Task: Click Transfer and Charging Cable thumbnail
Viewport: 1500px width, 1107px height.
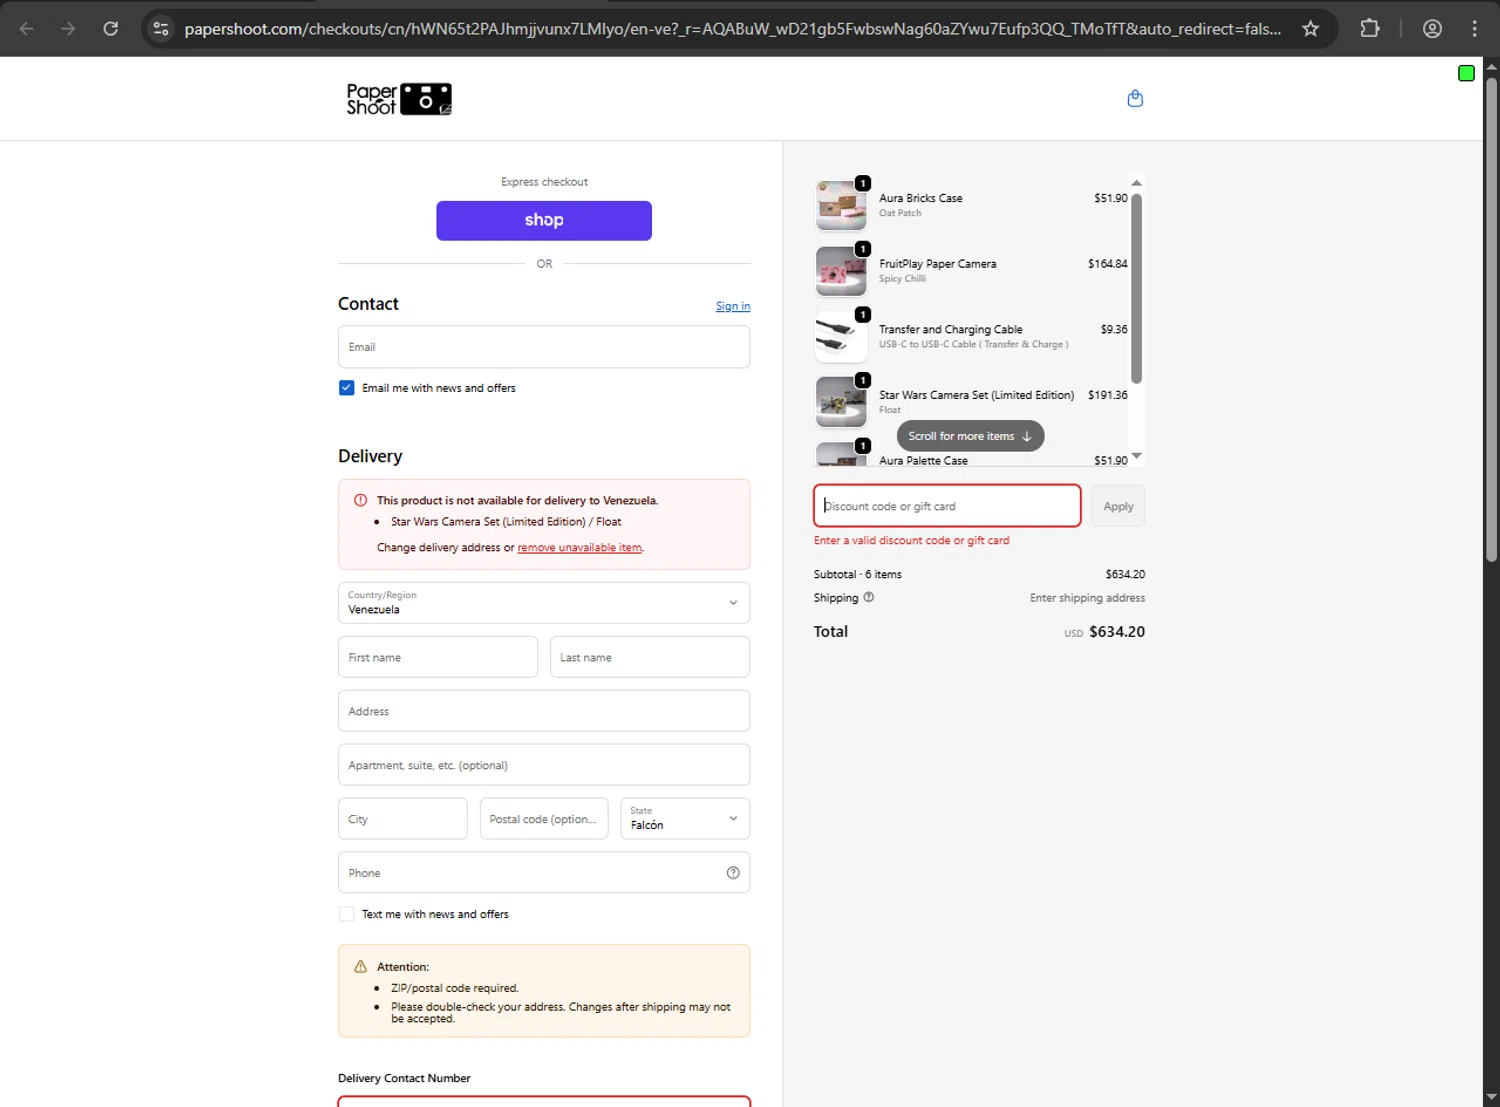Action: click(x=841, y=336)
